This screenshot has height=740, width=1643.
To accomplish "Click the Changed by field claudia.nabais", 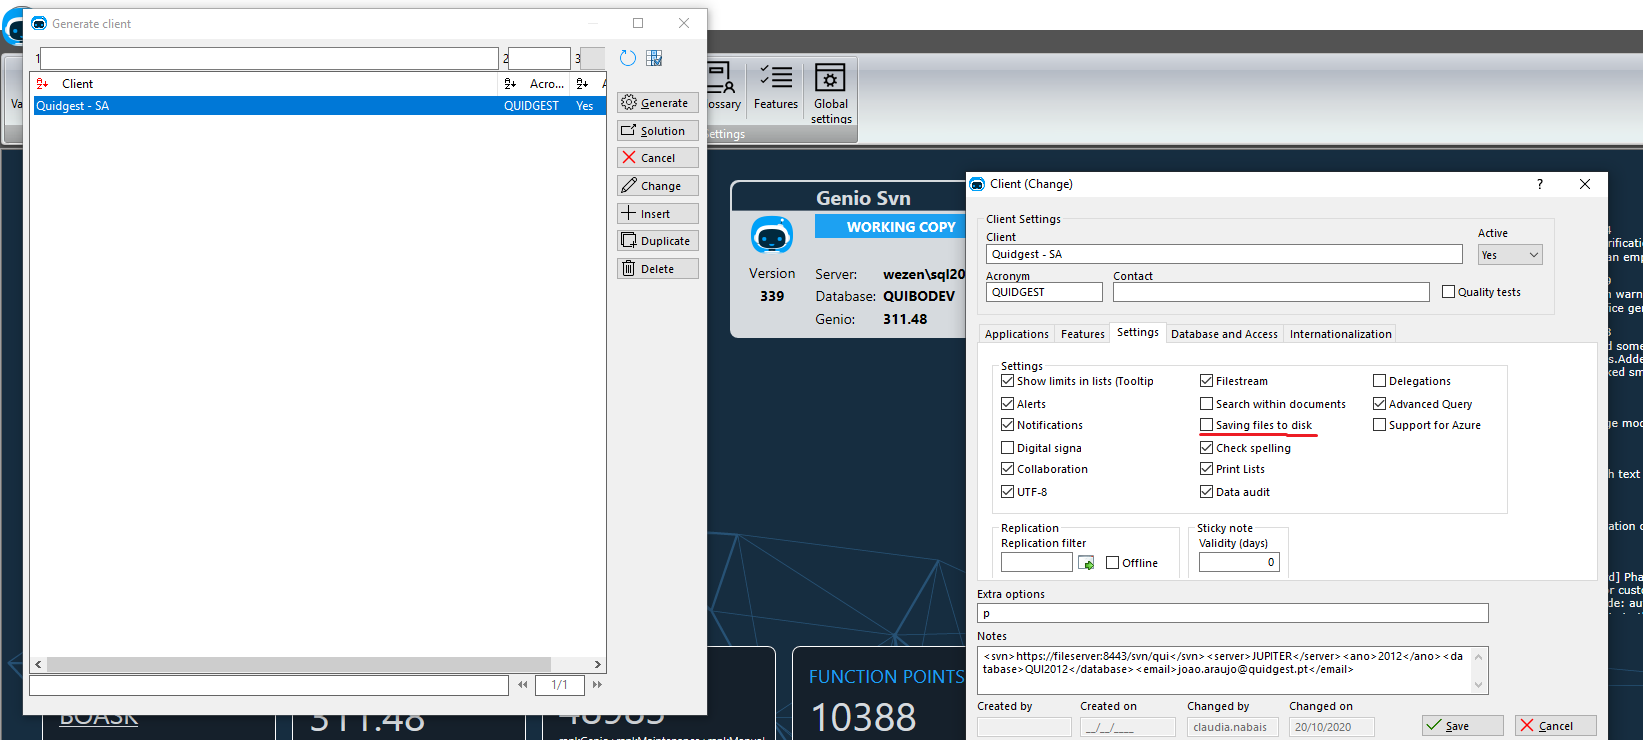I will coord(1232,727).
